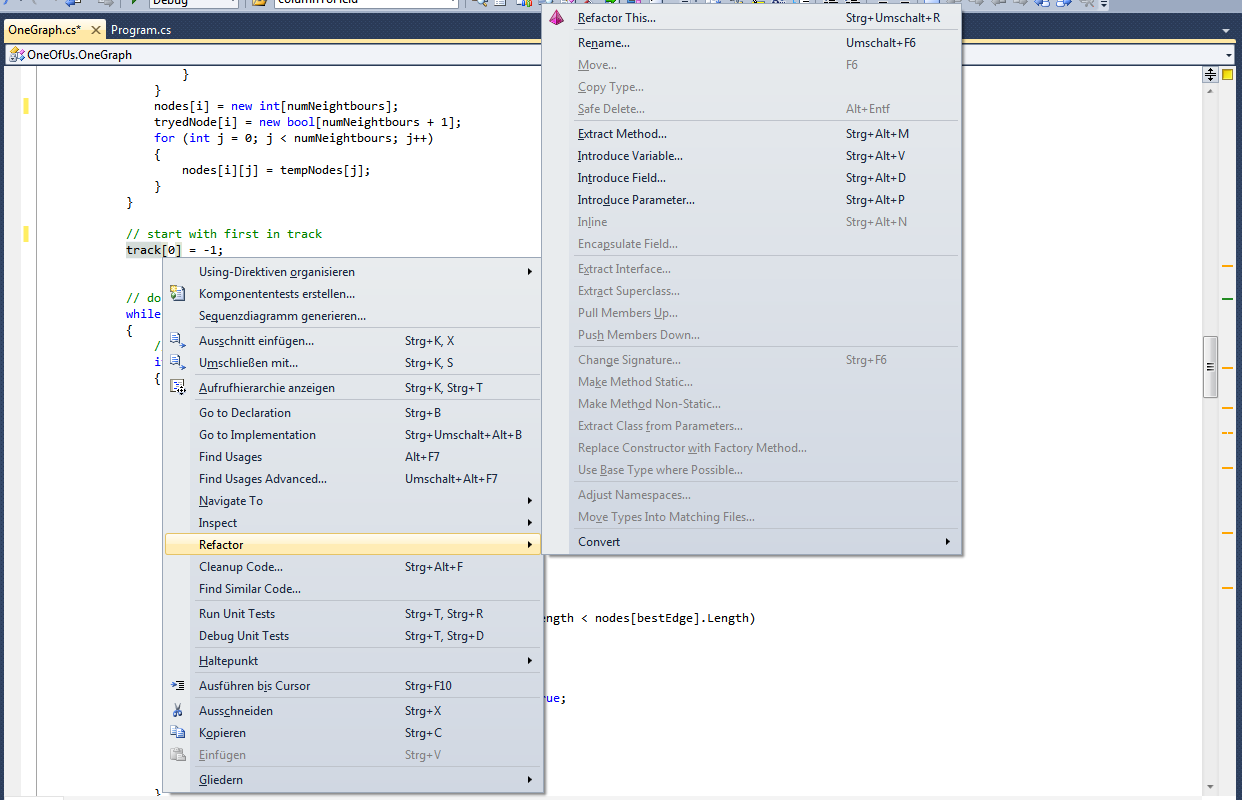Select Find Usages in context menu
This screenshot has width=1242, height=800.
click(230, 457)
